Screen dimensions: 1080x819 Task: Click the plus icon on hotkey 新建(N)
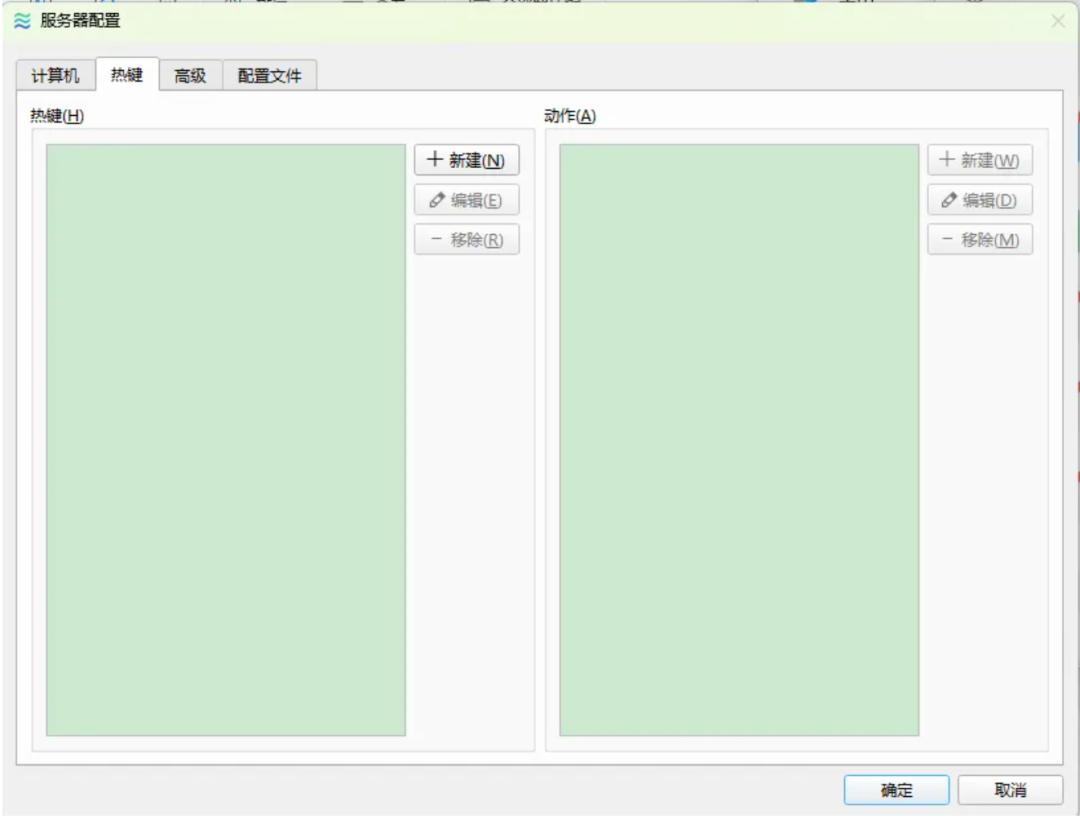tap(435, 160)
